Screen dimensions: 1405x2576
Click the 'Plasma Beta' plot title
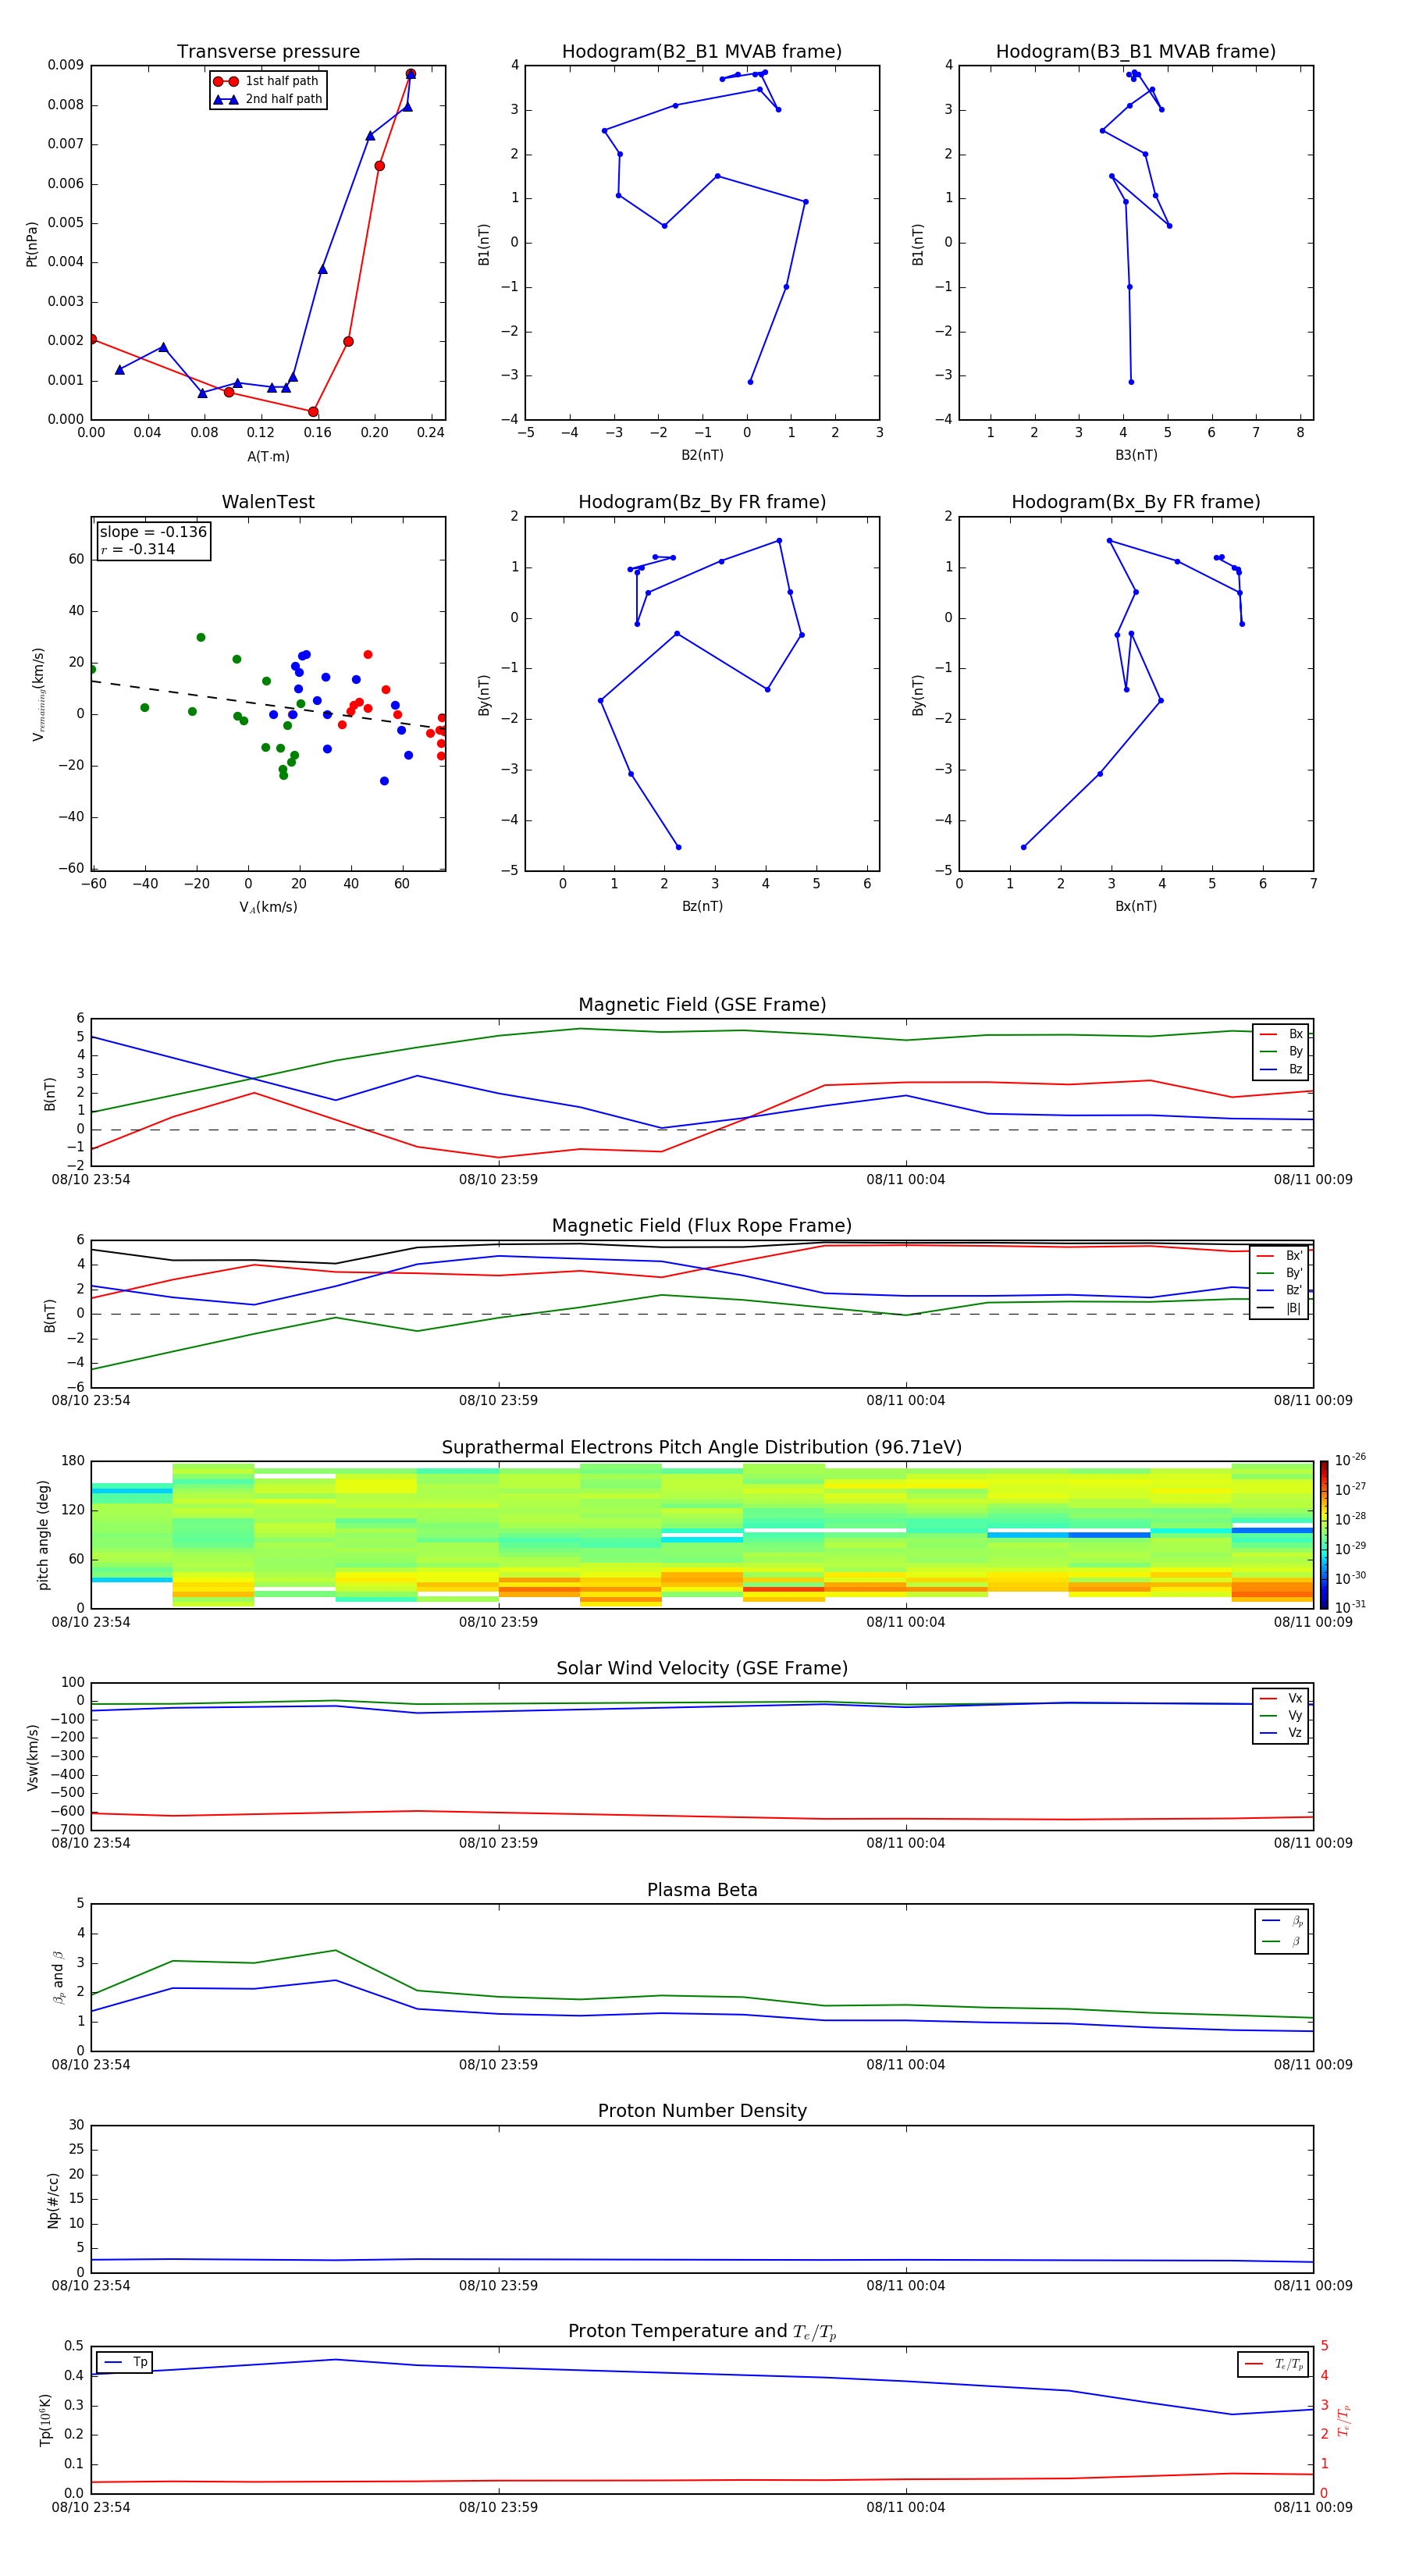coord(702,1890)
